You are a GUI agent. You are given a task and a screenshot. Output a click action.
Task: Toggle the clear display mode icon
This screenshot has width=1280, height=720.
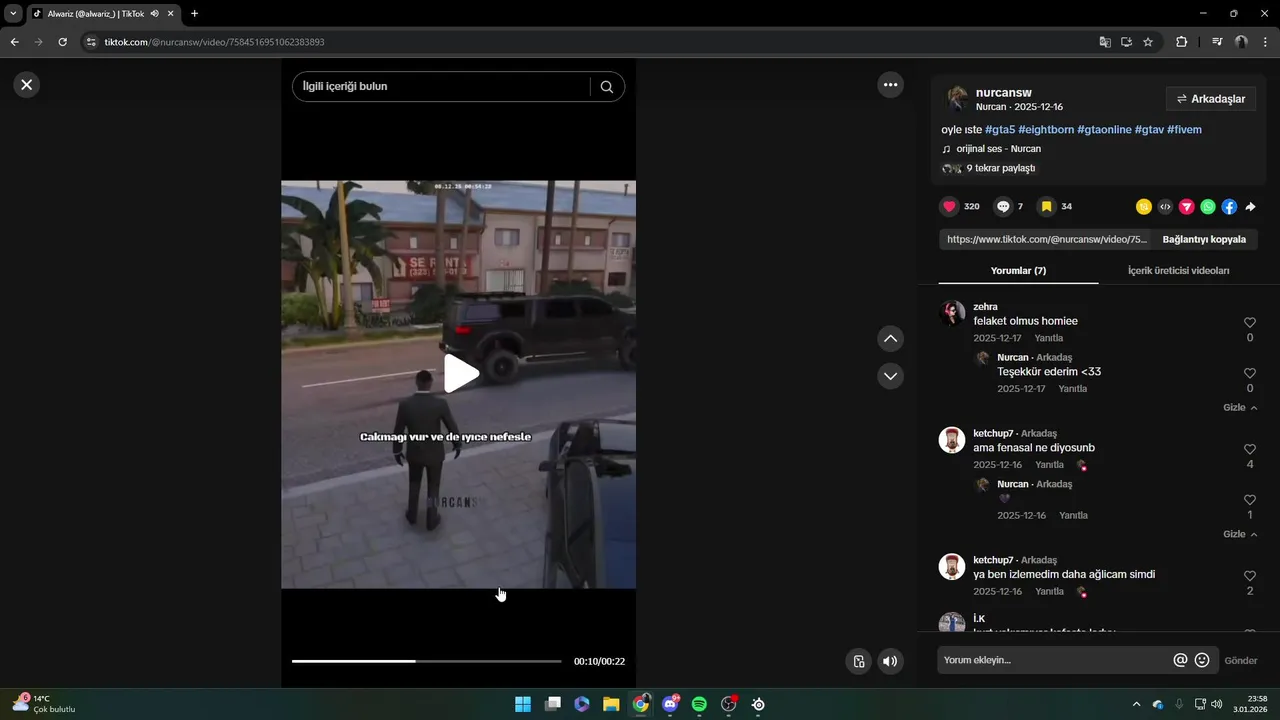pos(858,661)
